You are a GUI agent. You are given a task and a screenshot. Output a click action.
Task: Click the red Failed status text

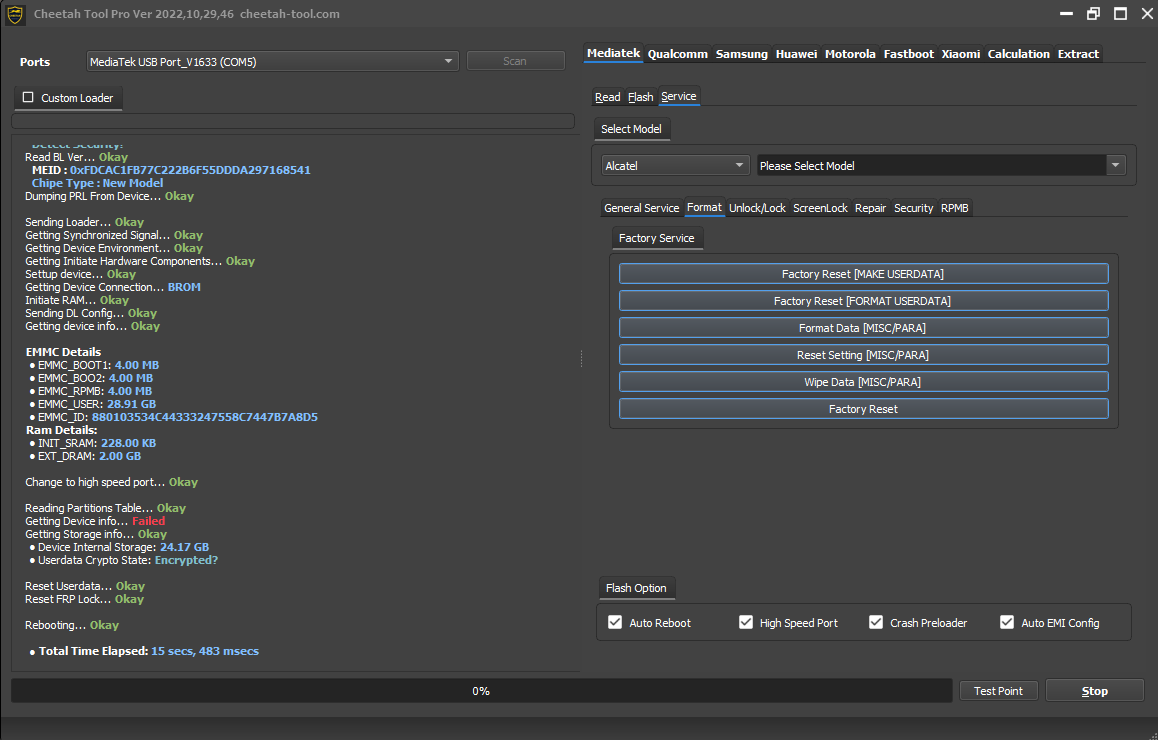click(x=148, y=521)
